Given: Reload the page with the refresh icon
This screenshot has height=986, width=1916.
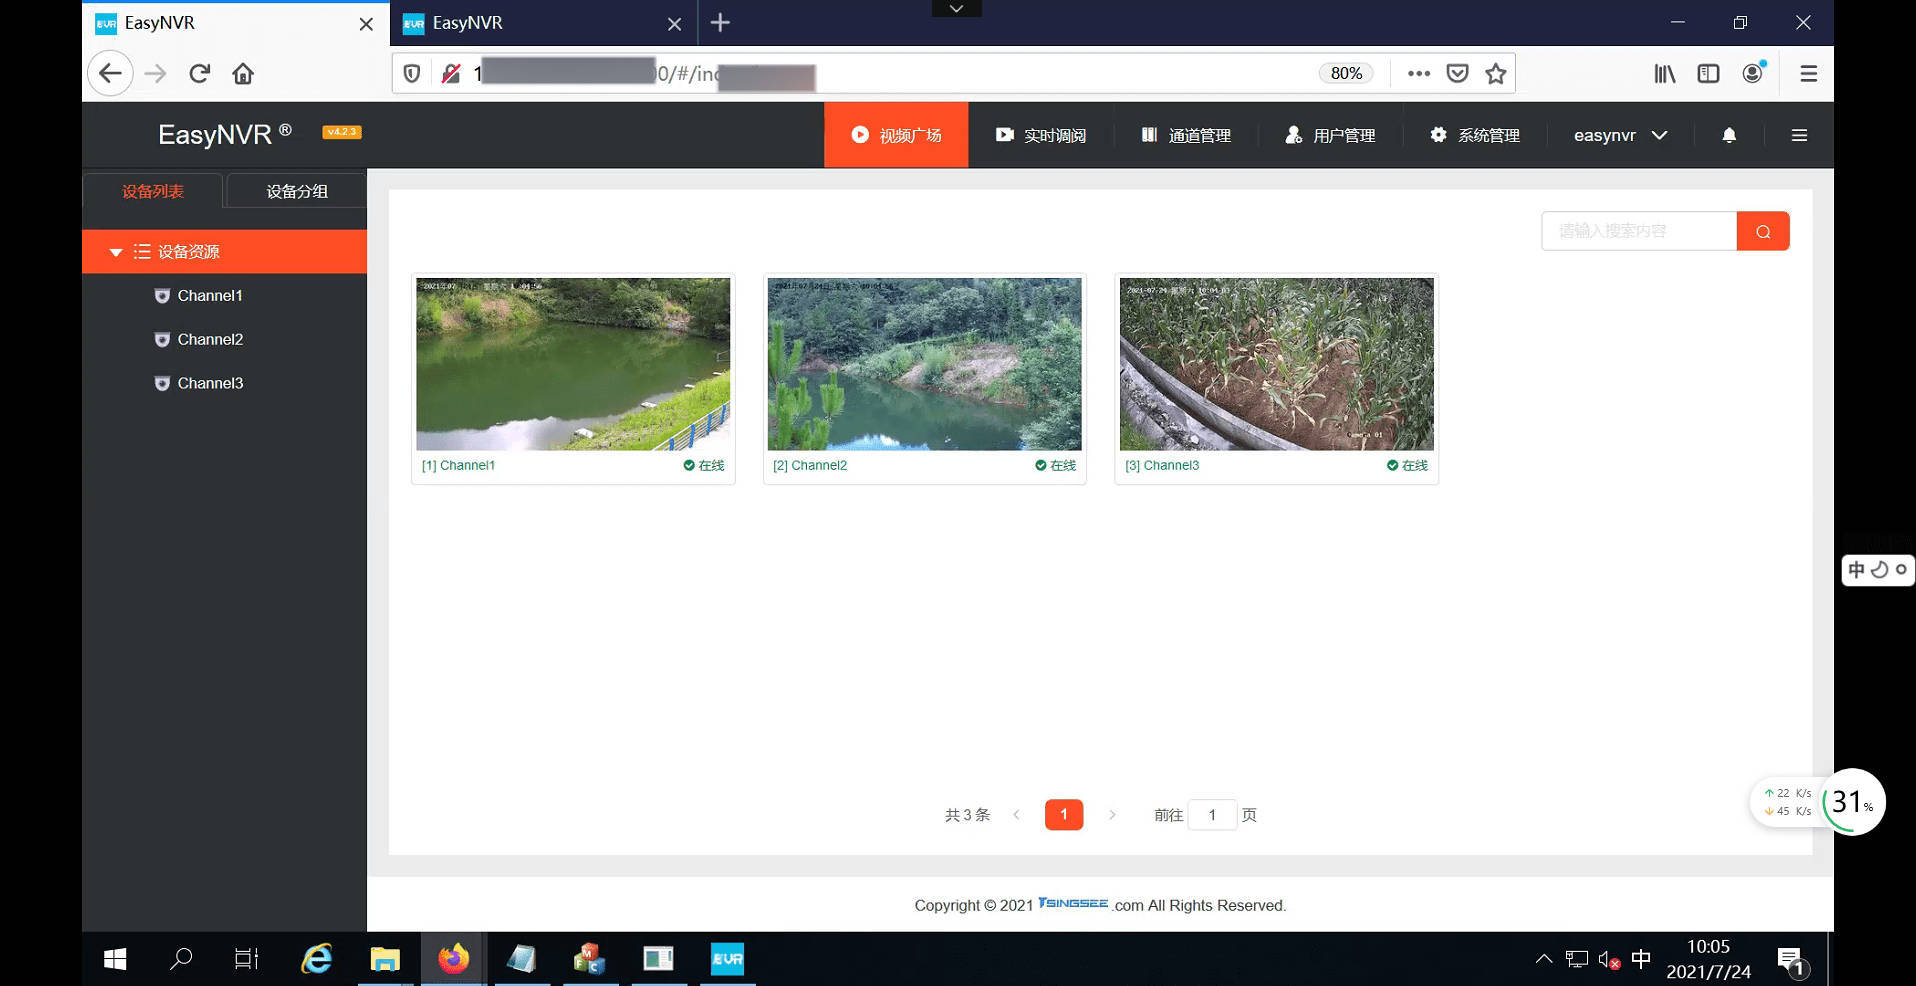Looking at the screenshot, I should tap(200, 73).
